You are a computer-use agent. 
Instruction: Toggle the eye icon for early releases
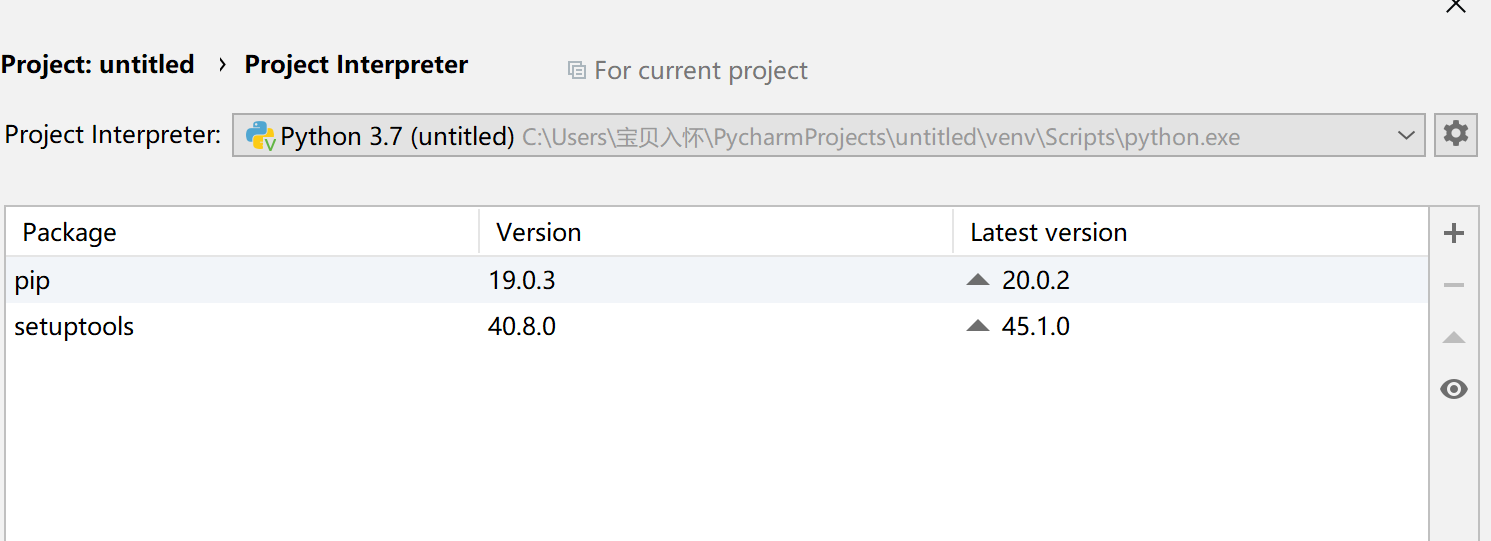coord(1454,389)
